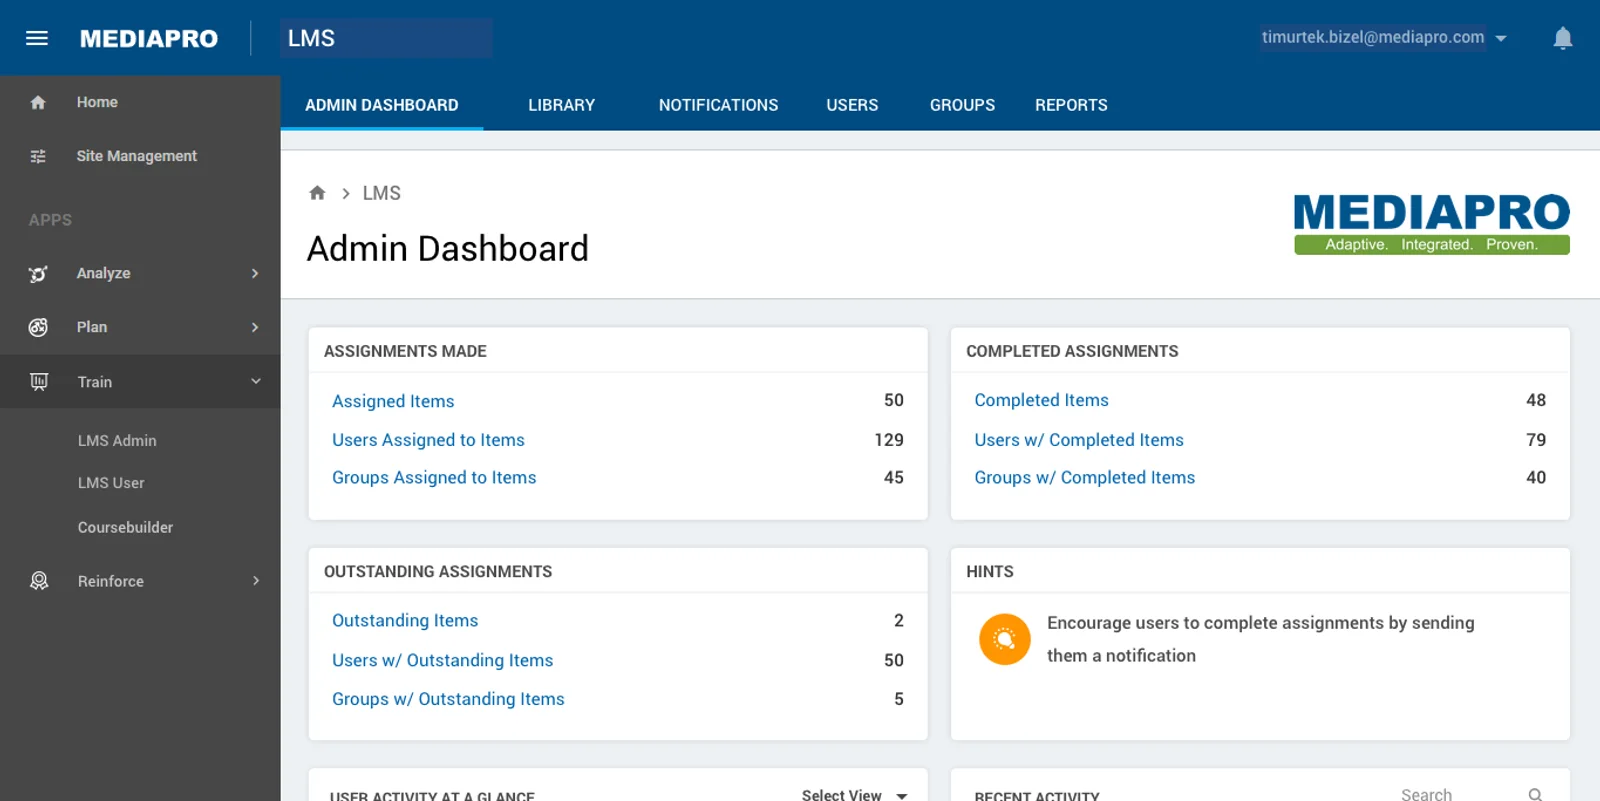1600x801 pixels.
Task: Switch to the Reports tab
Action: click(1071, 105)
